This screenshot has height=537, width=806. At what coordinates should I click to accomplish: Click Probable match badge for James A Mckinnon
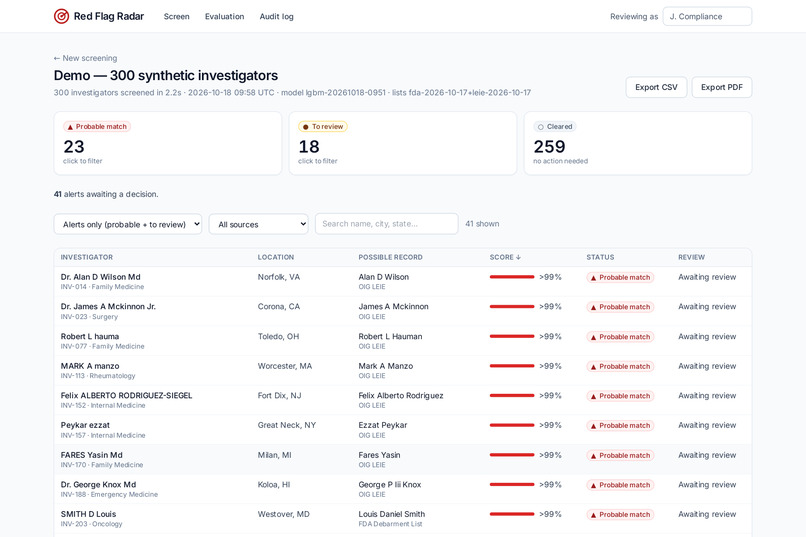point(620,307)
